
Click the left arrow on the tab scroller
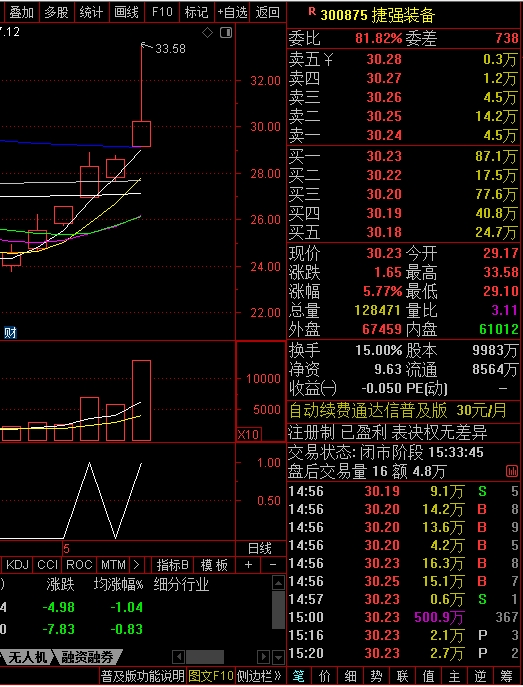(178, 657)
